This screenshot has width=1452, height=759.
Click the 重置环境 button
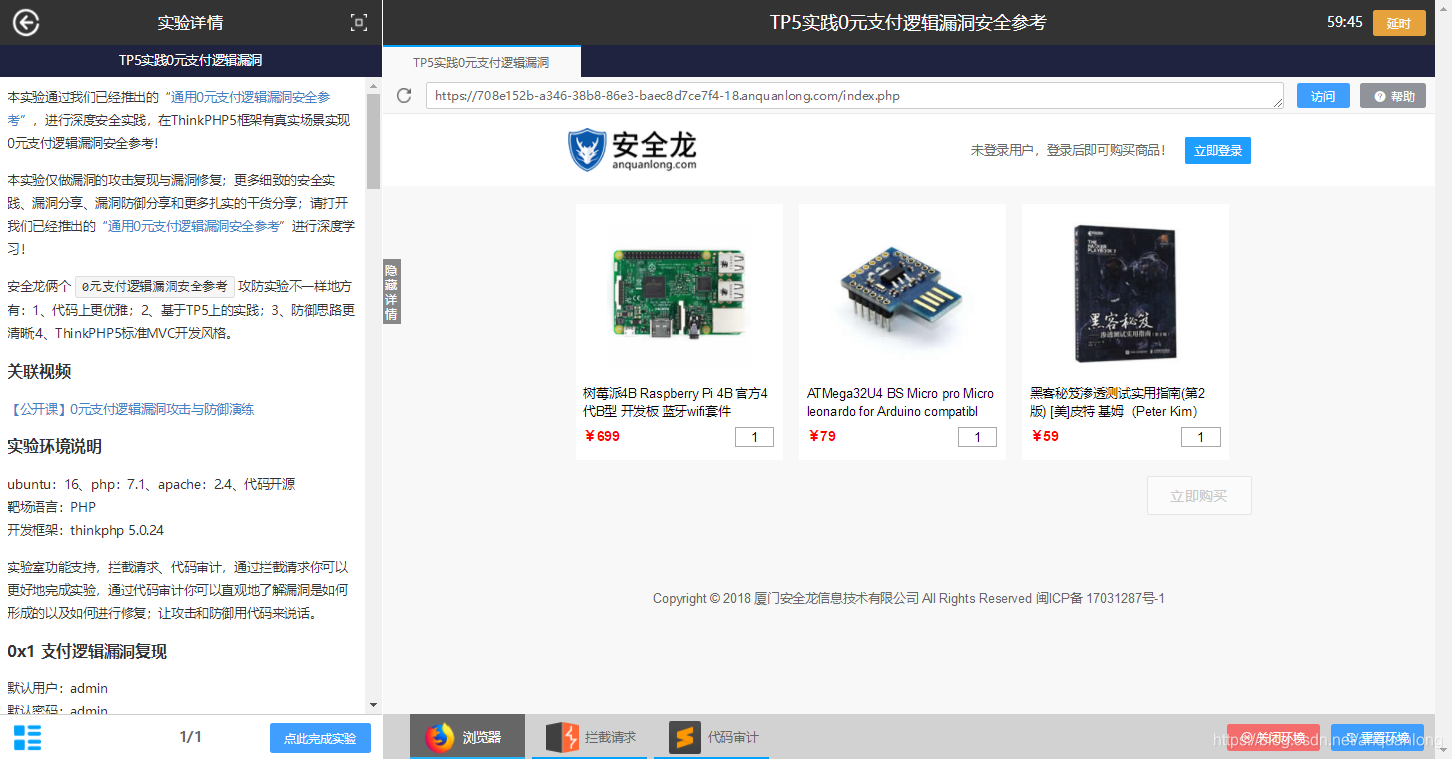[1377, 739]
